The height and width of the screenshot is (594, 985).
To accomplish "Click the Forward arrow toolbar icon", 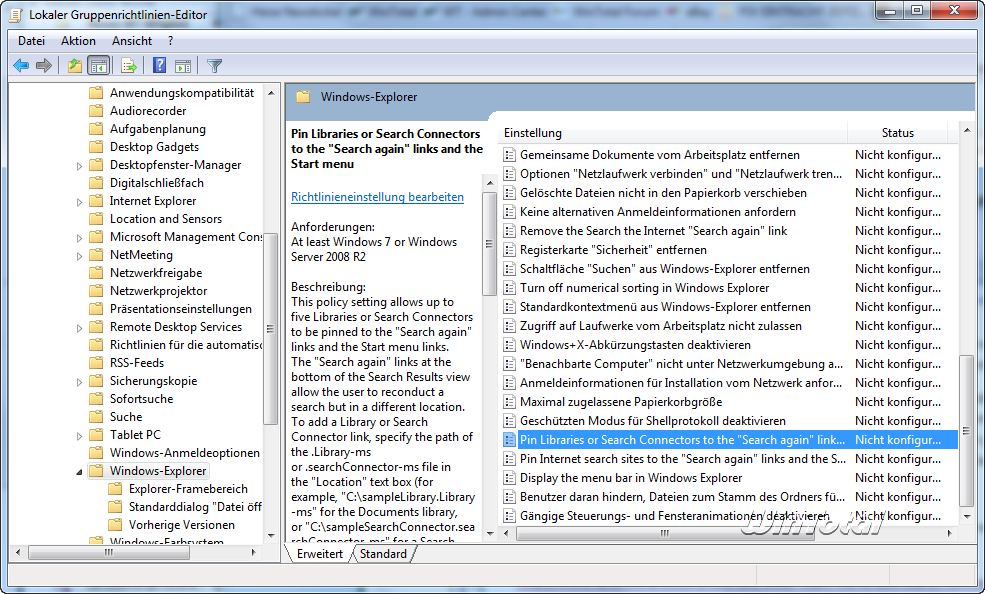I will pyautogui.click(x=43, y=66).
